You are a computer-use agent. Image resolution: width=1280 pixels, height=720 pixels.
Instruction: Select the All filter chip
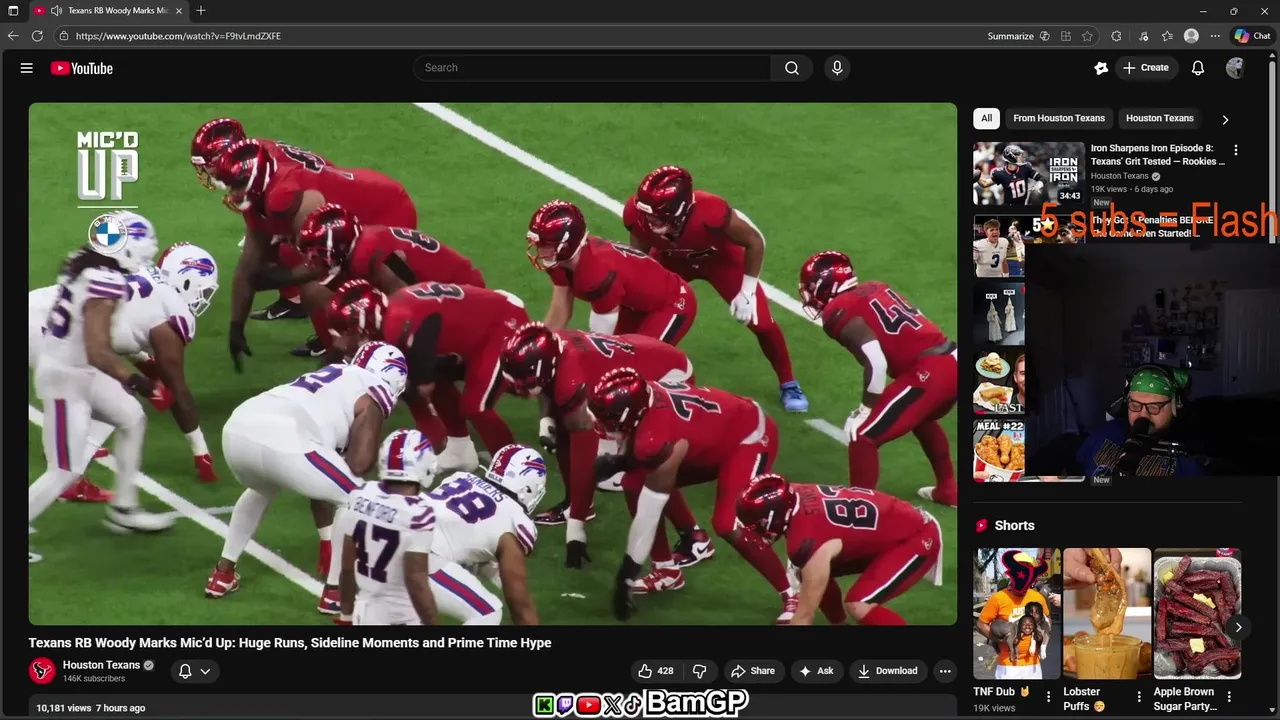pyautogui.click(x=986, y=118)
